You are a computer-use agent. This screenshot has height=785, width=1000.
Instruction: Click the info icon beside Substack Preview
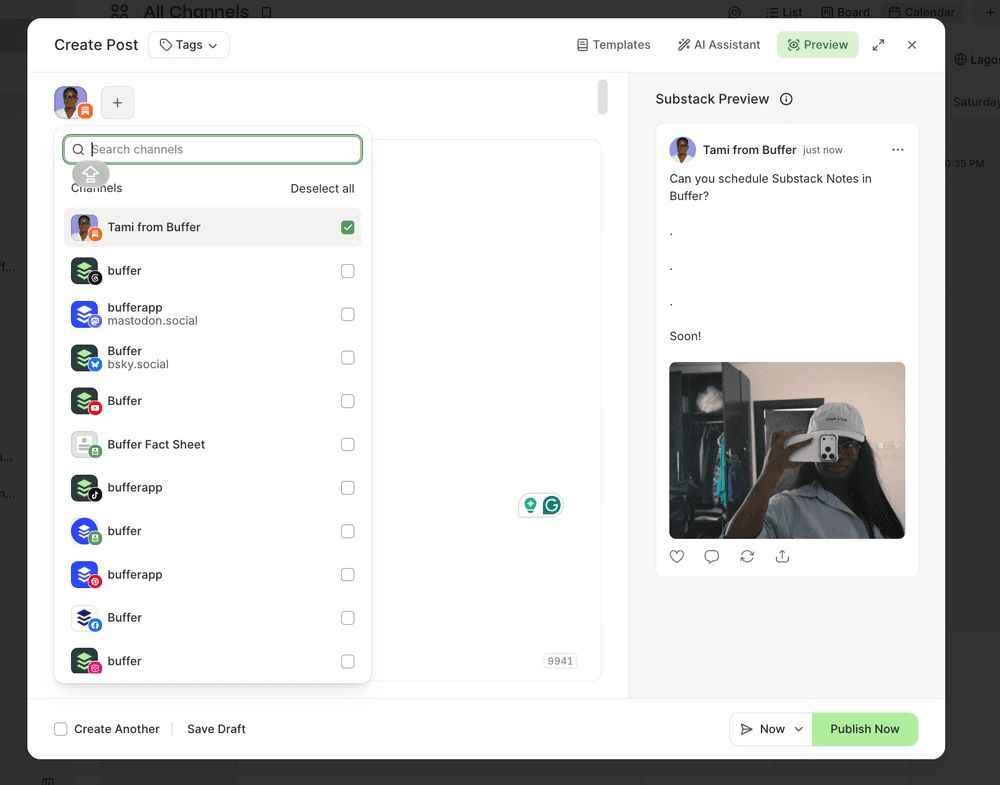(786, 99)
